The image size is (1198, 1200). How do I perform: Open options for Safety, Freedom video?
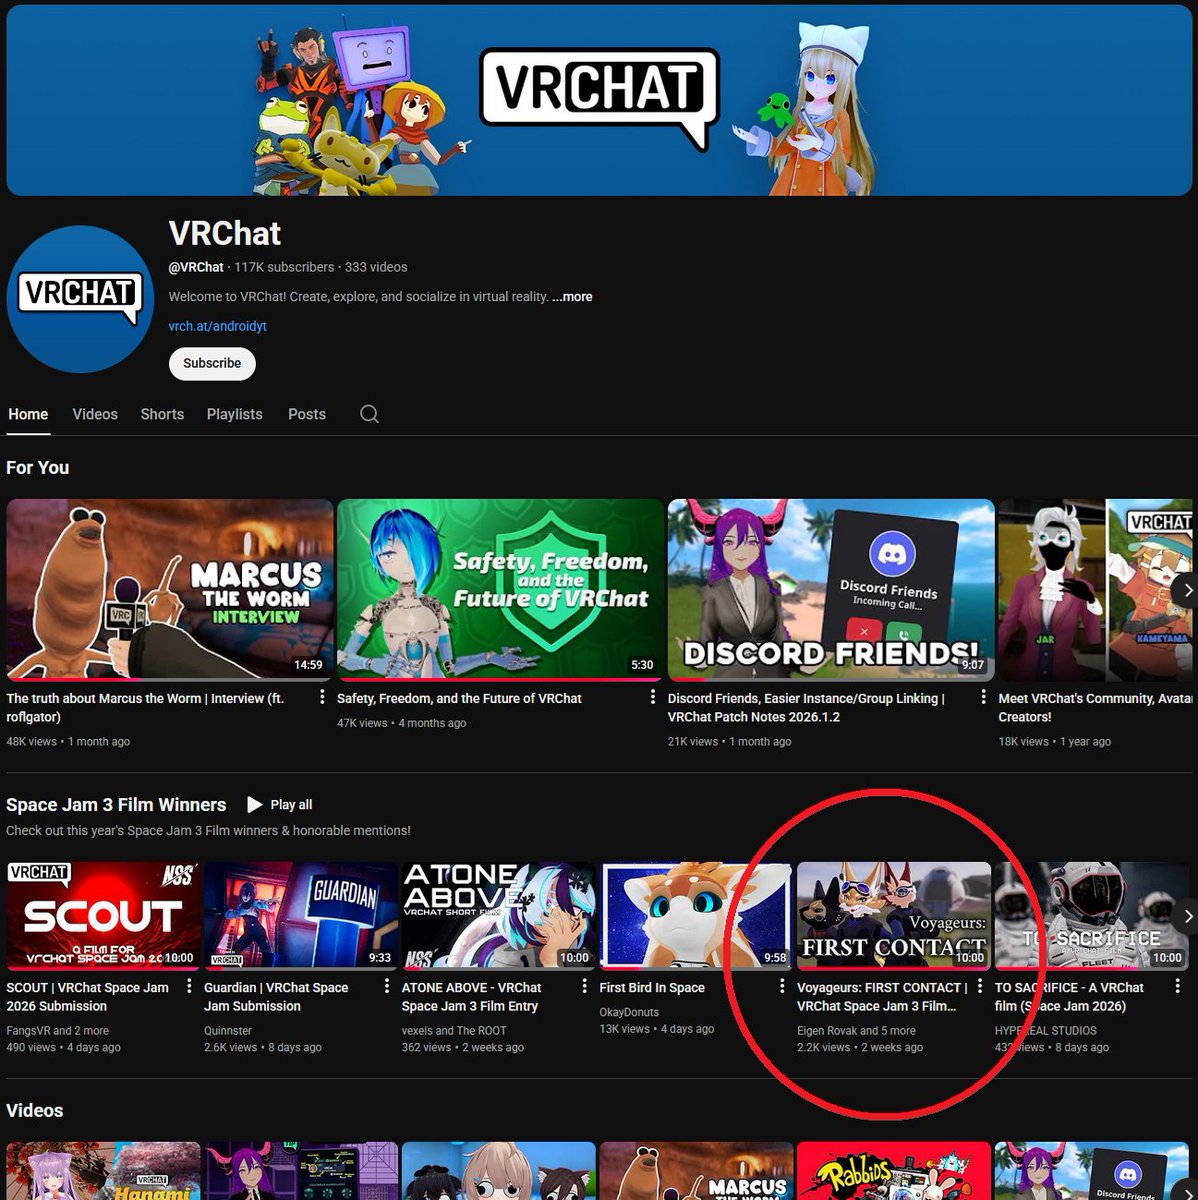(652, 698)
